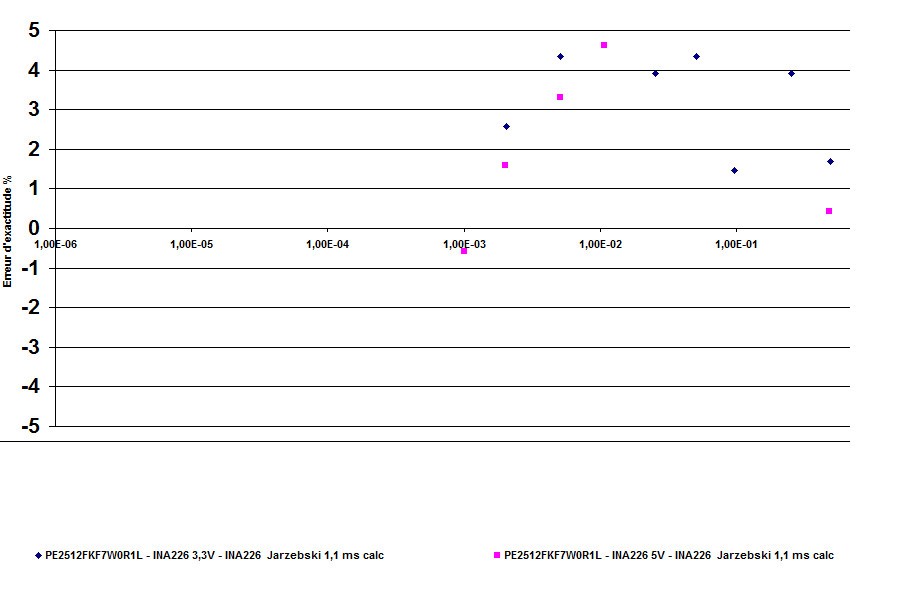Click the pink data point near value 0.4
This screenshot has width=910, height=604.
[x=829, y=211]
